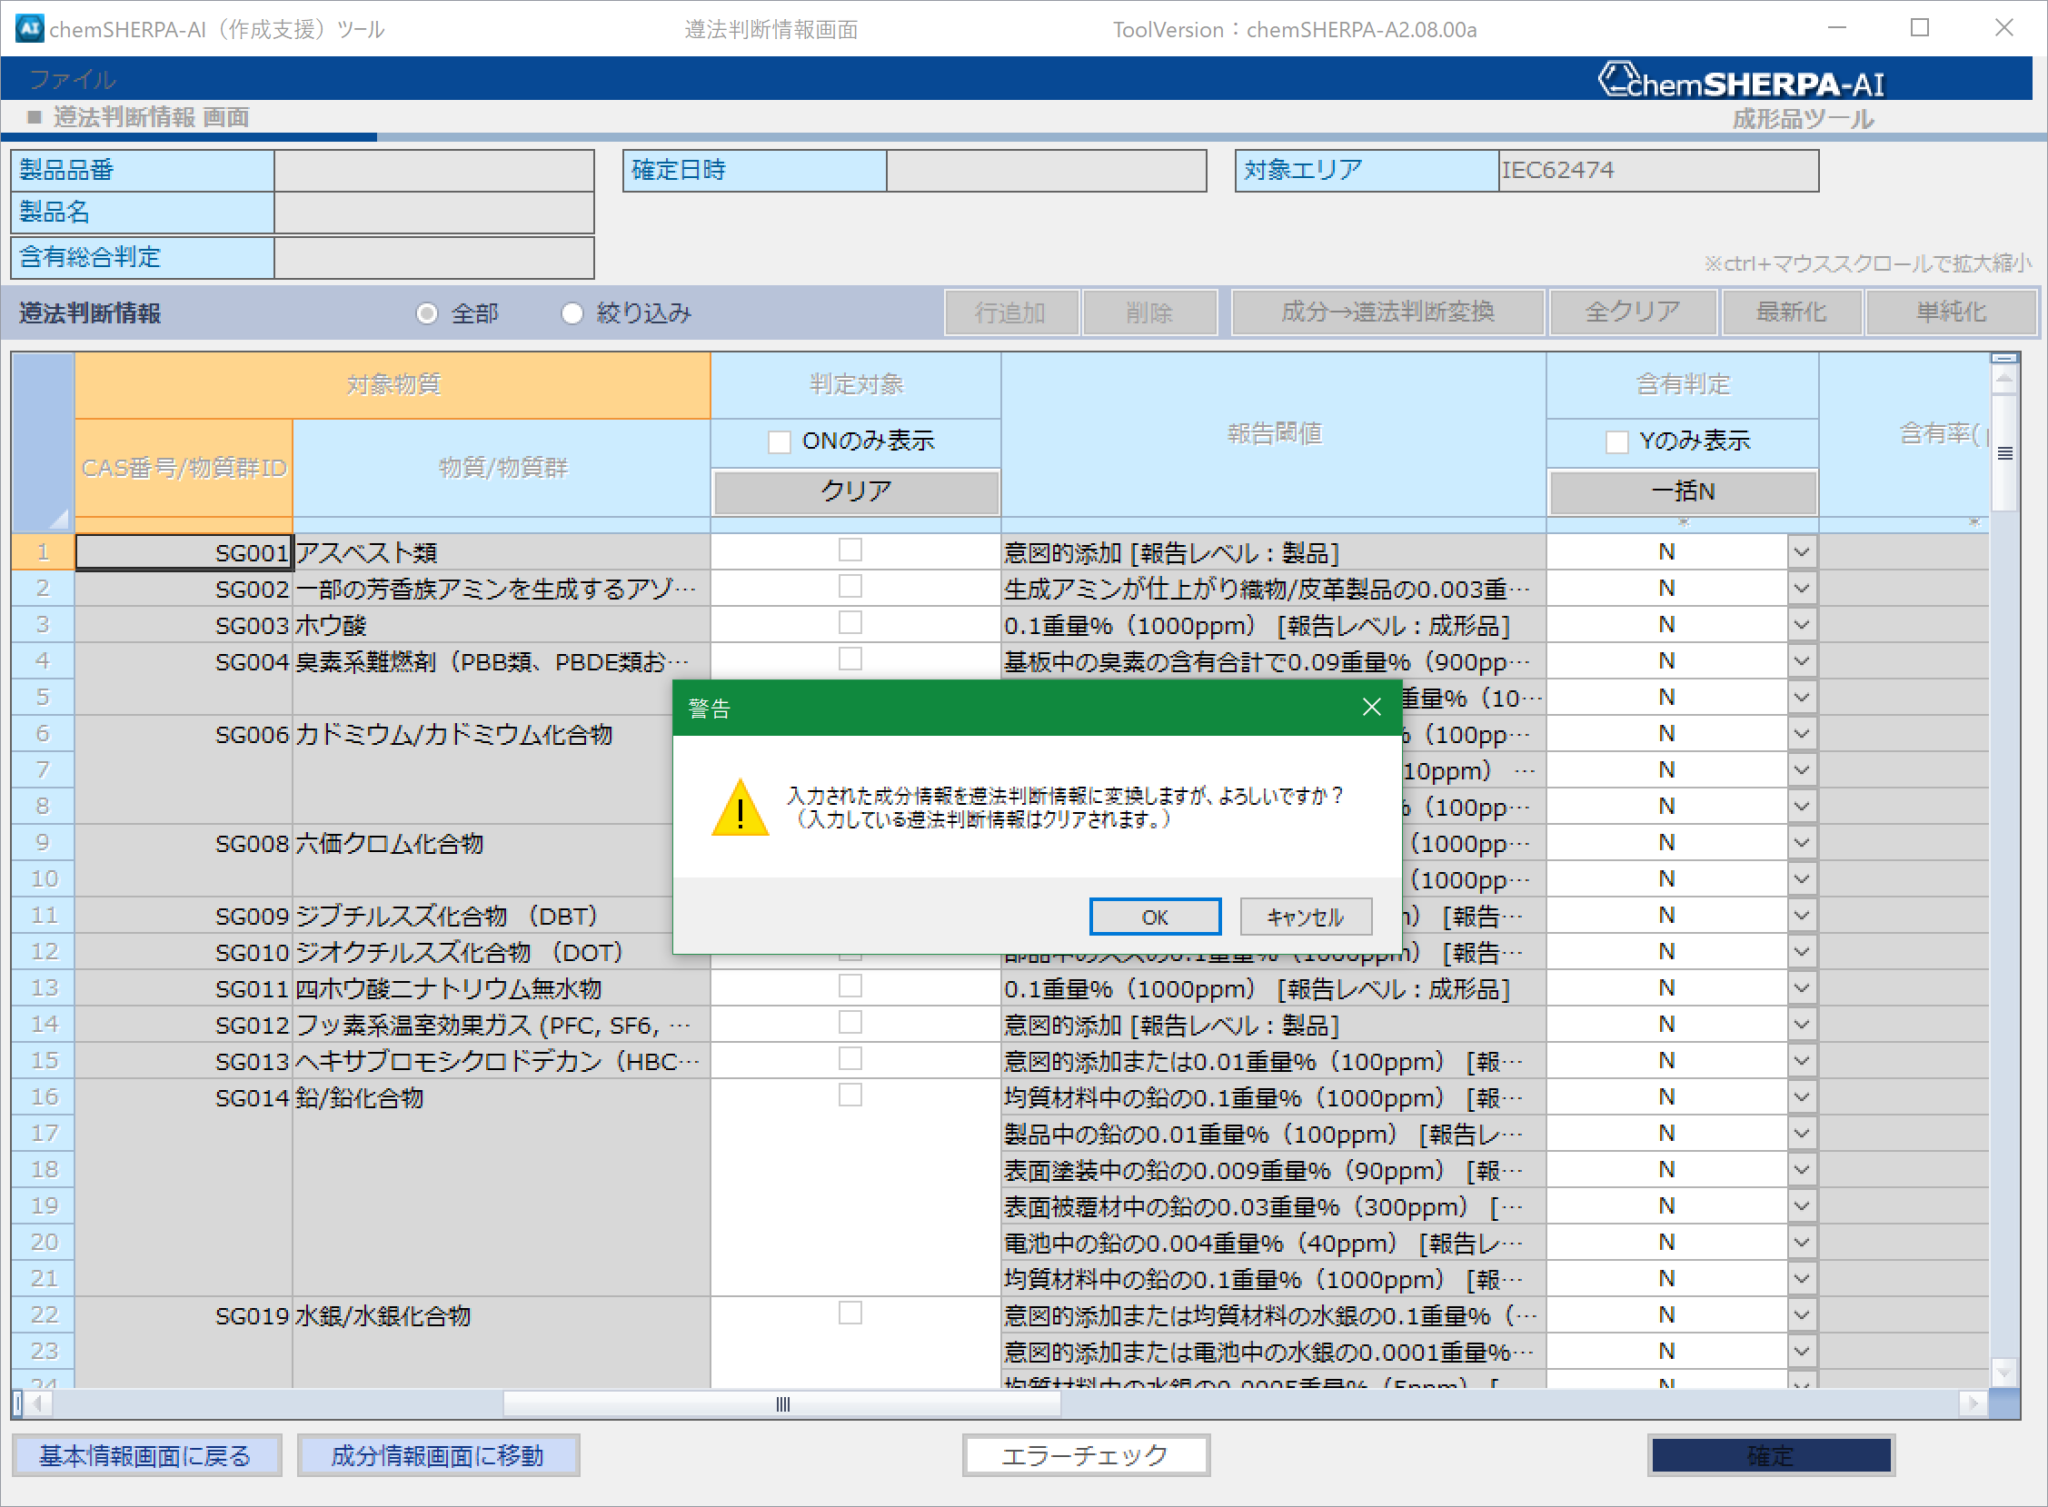The width and height of the screenshot is (2048, 1507).
Task: Select the 絞り込み radio button
Action: (x=572, y=314)
